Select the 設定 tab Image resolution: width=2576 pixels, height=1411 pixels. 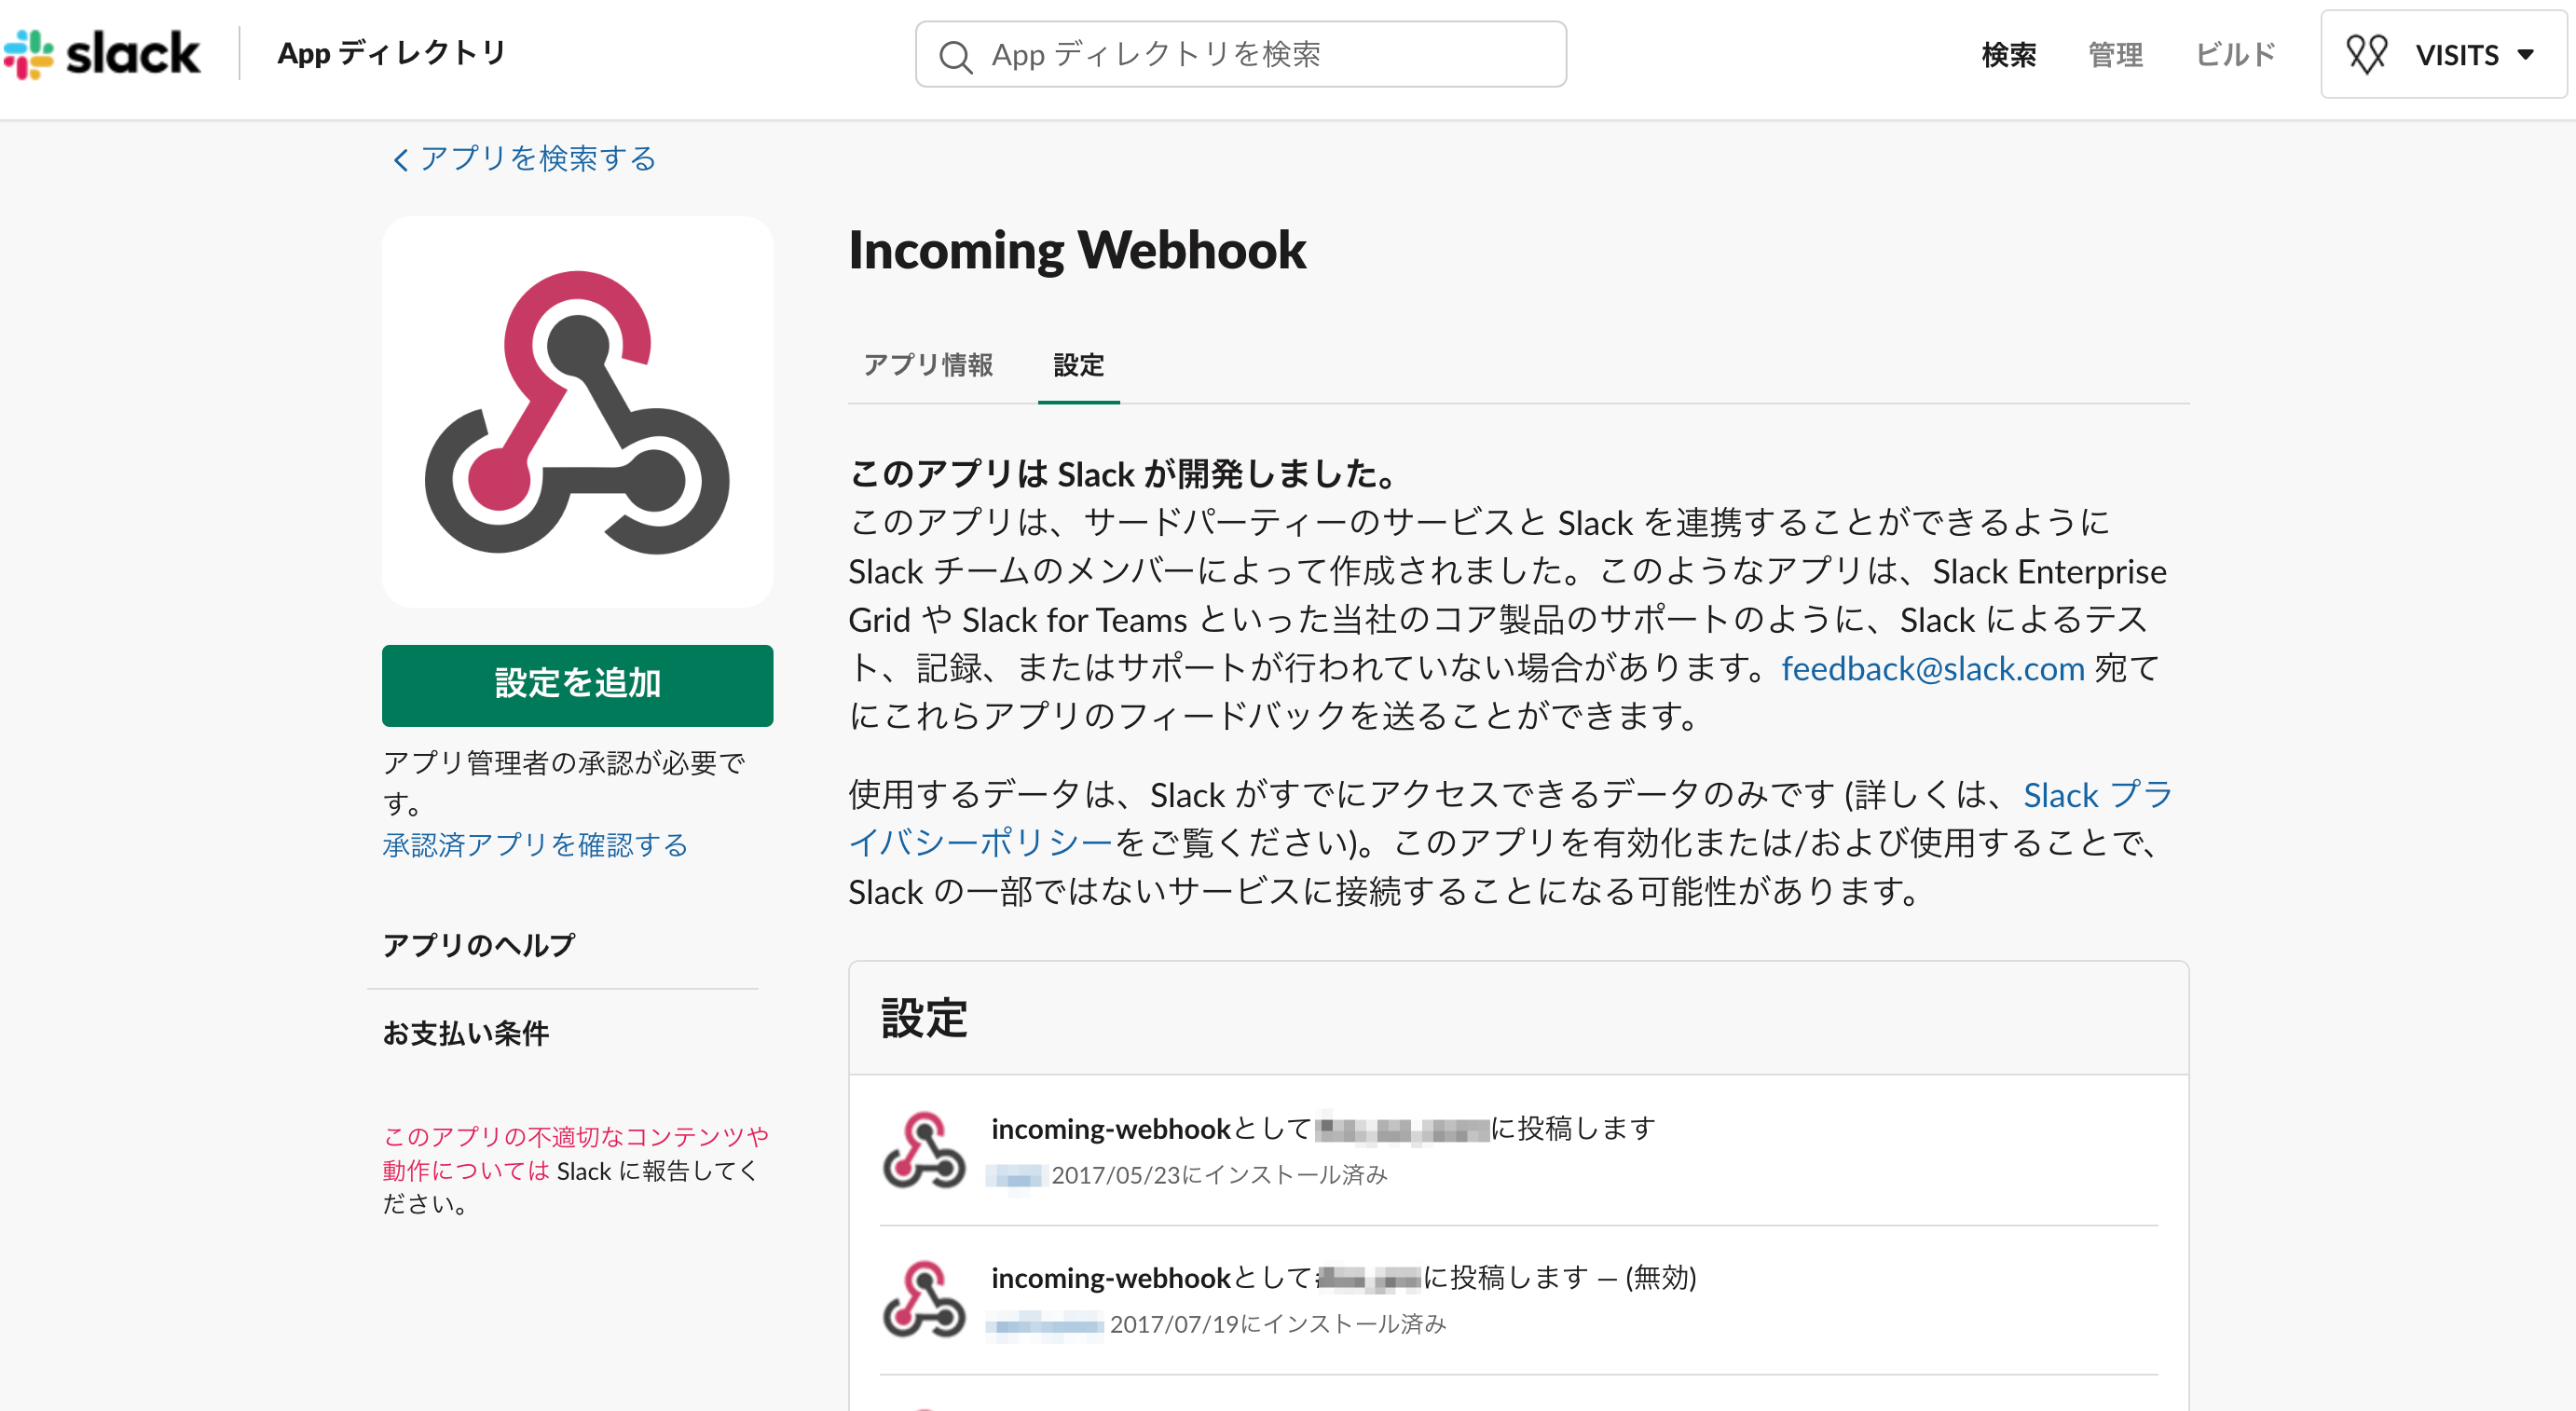[x=1078, y=365]
